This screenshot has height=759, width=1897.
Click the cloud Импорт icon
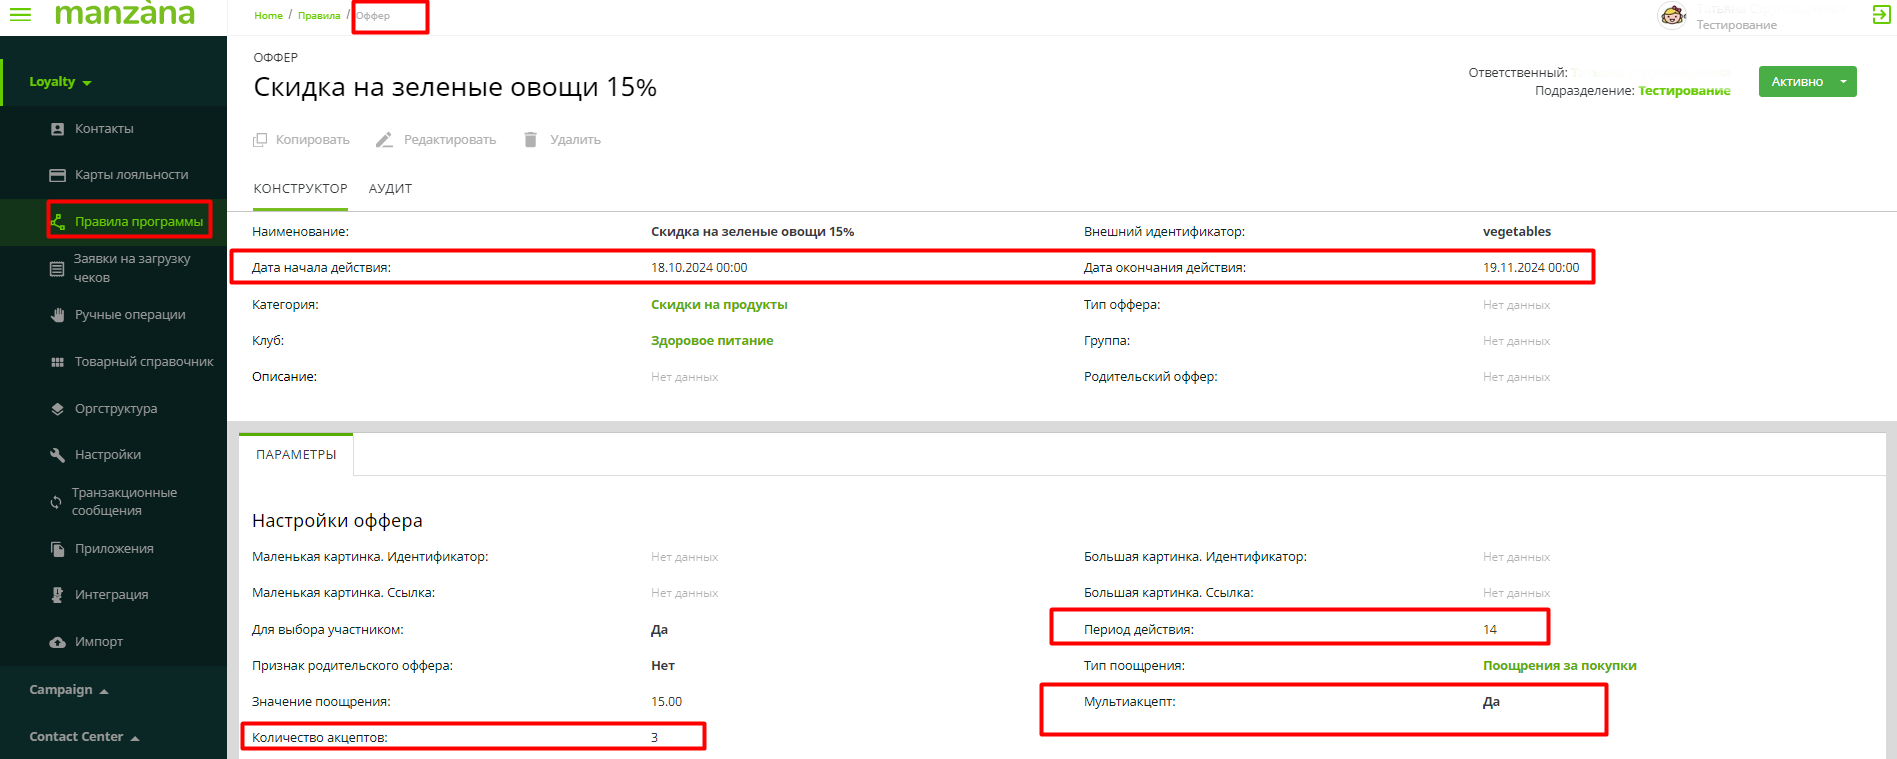click(57, 642)
